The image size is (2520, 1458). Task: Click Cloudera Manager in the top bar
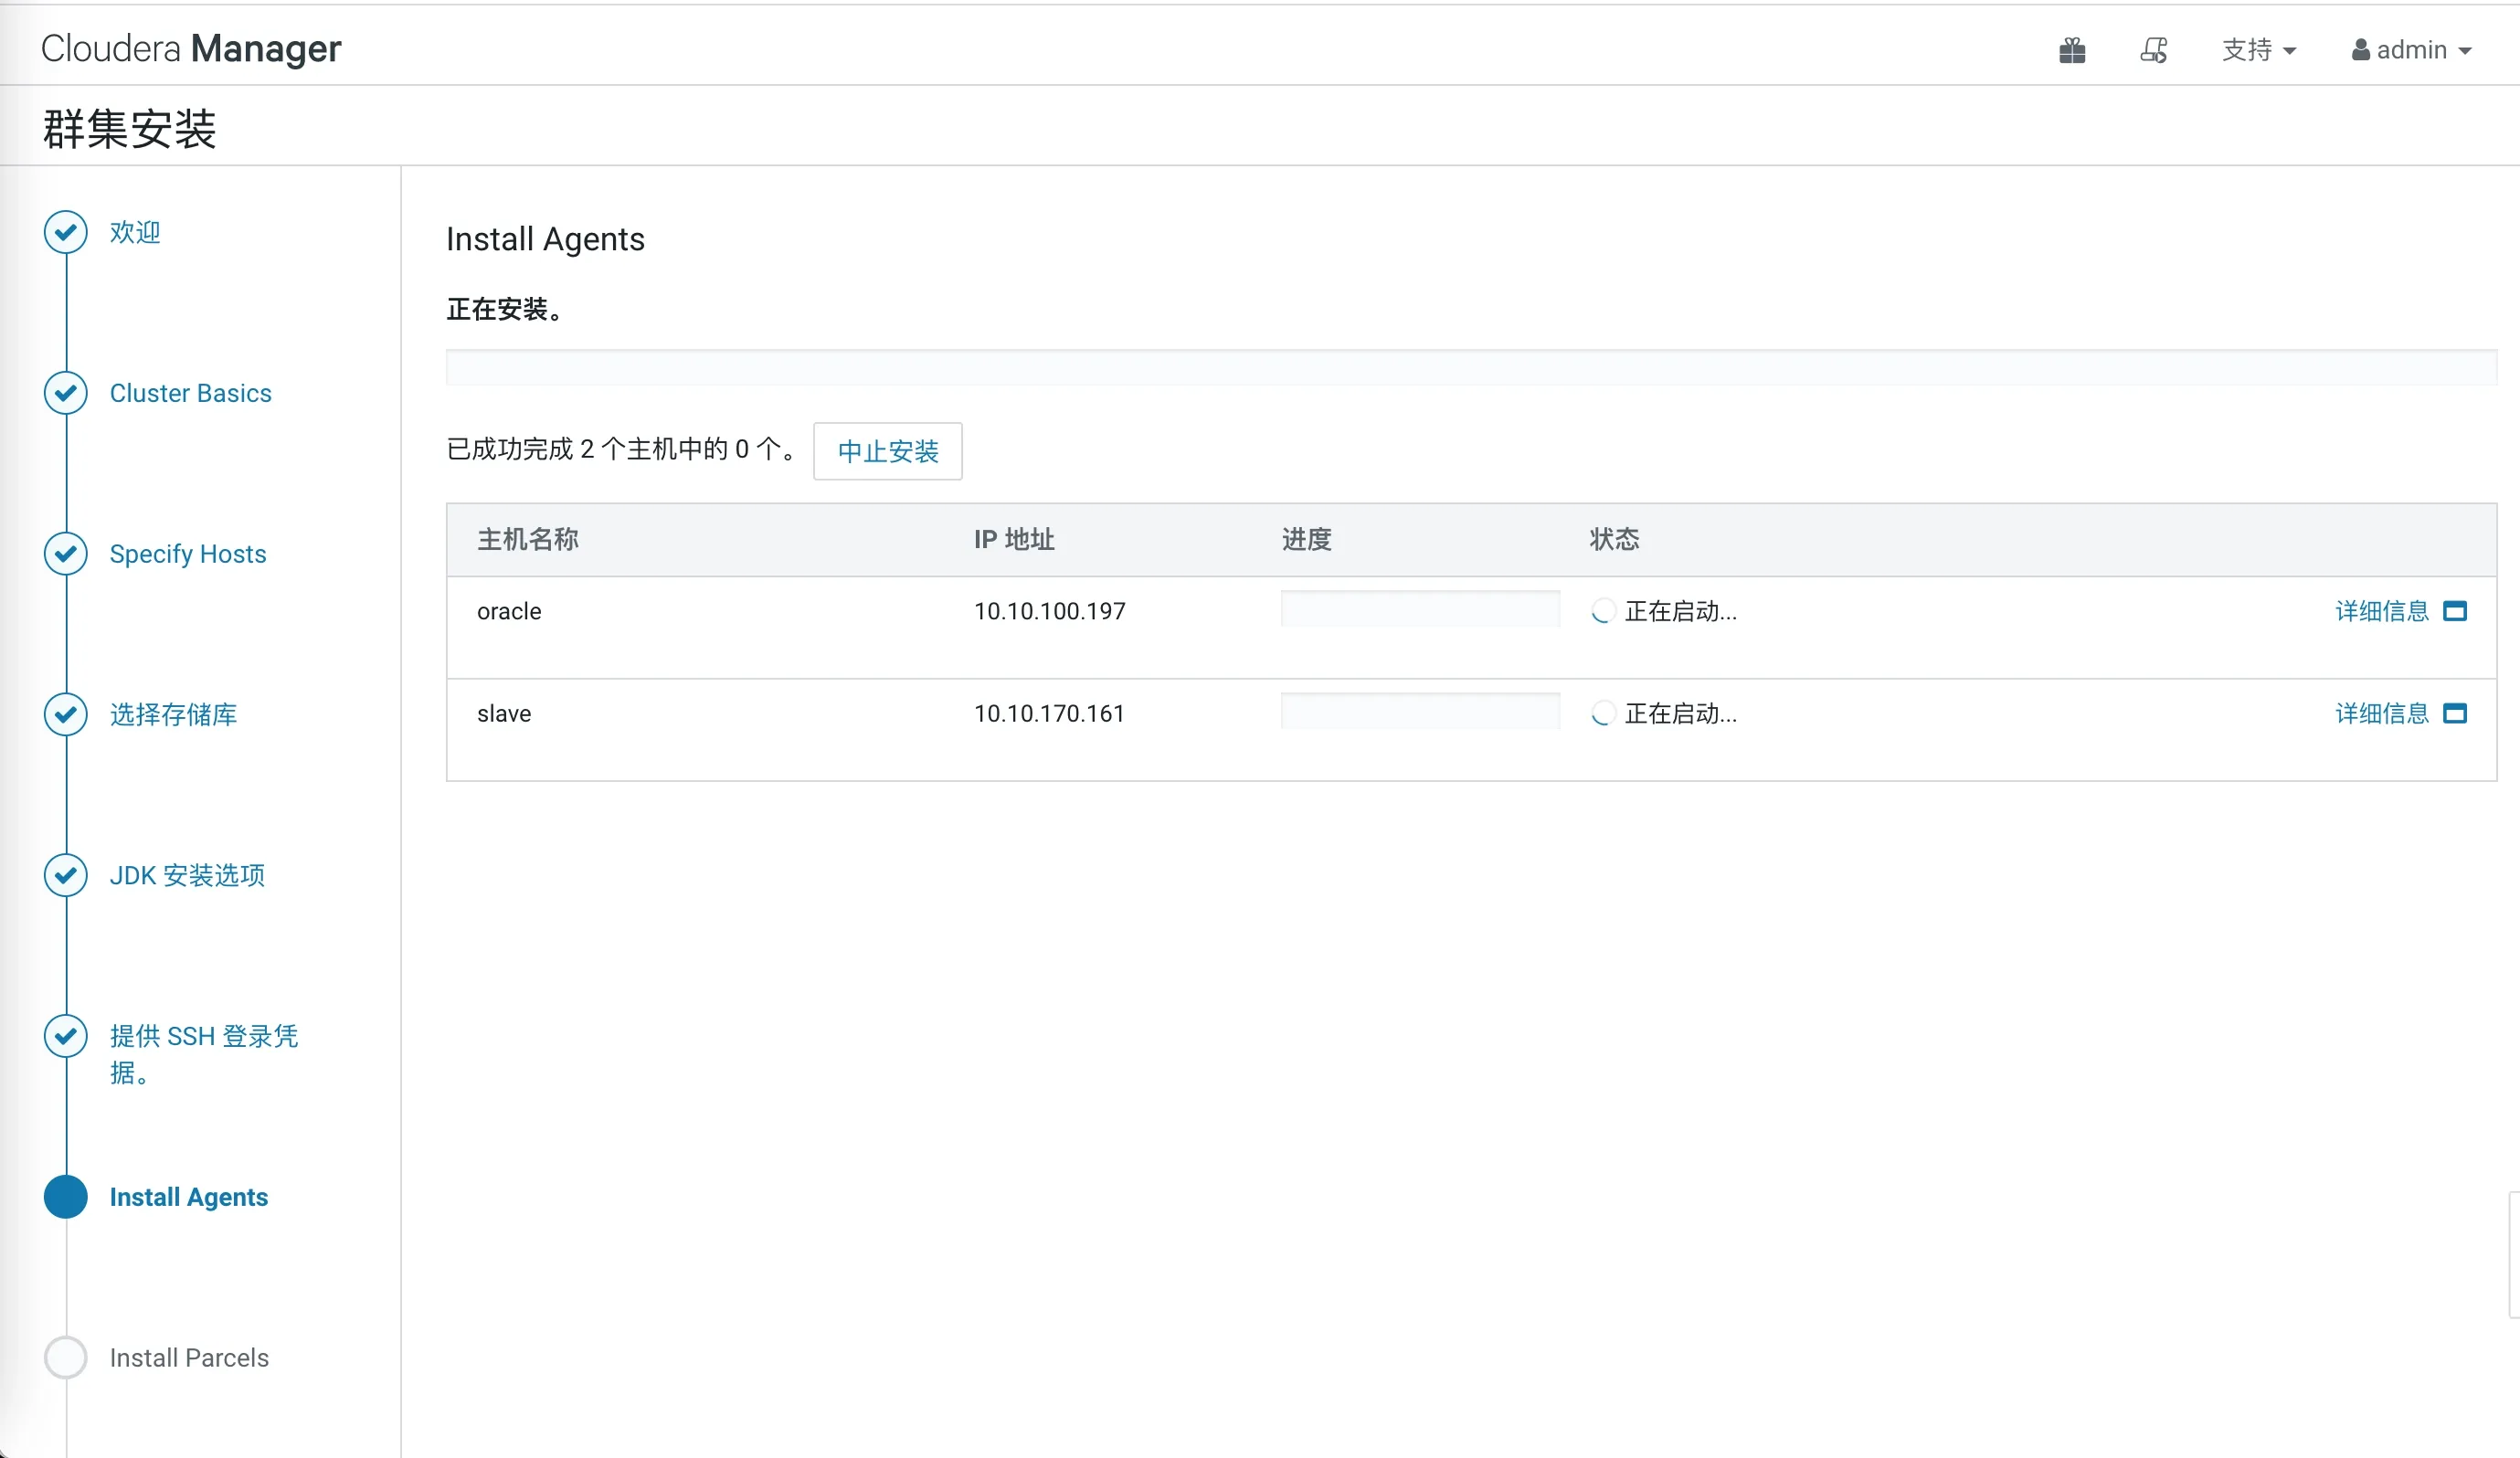[190, 47]
